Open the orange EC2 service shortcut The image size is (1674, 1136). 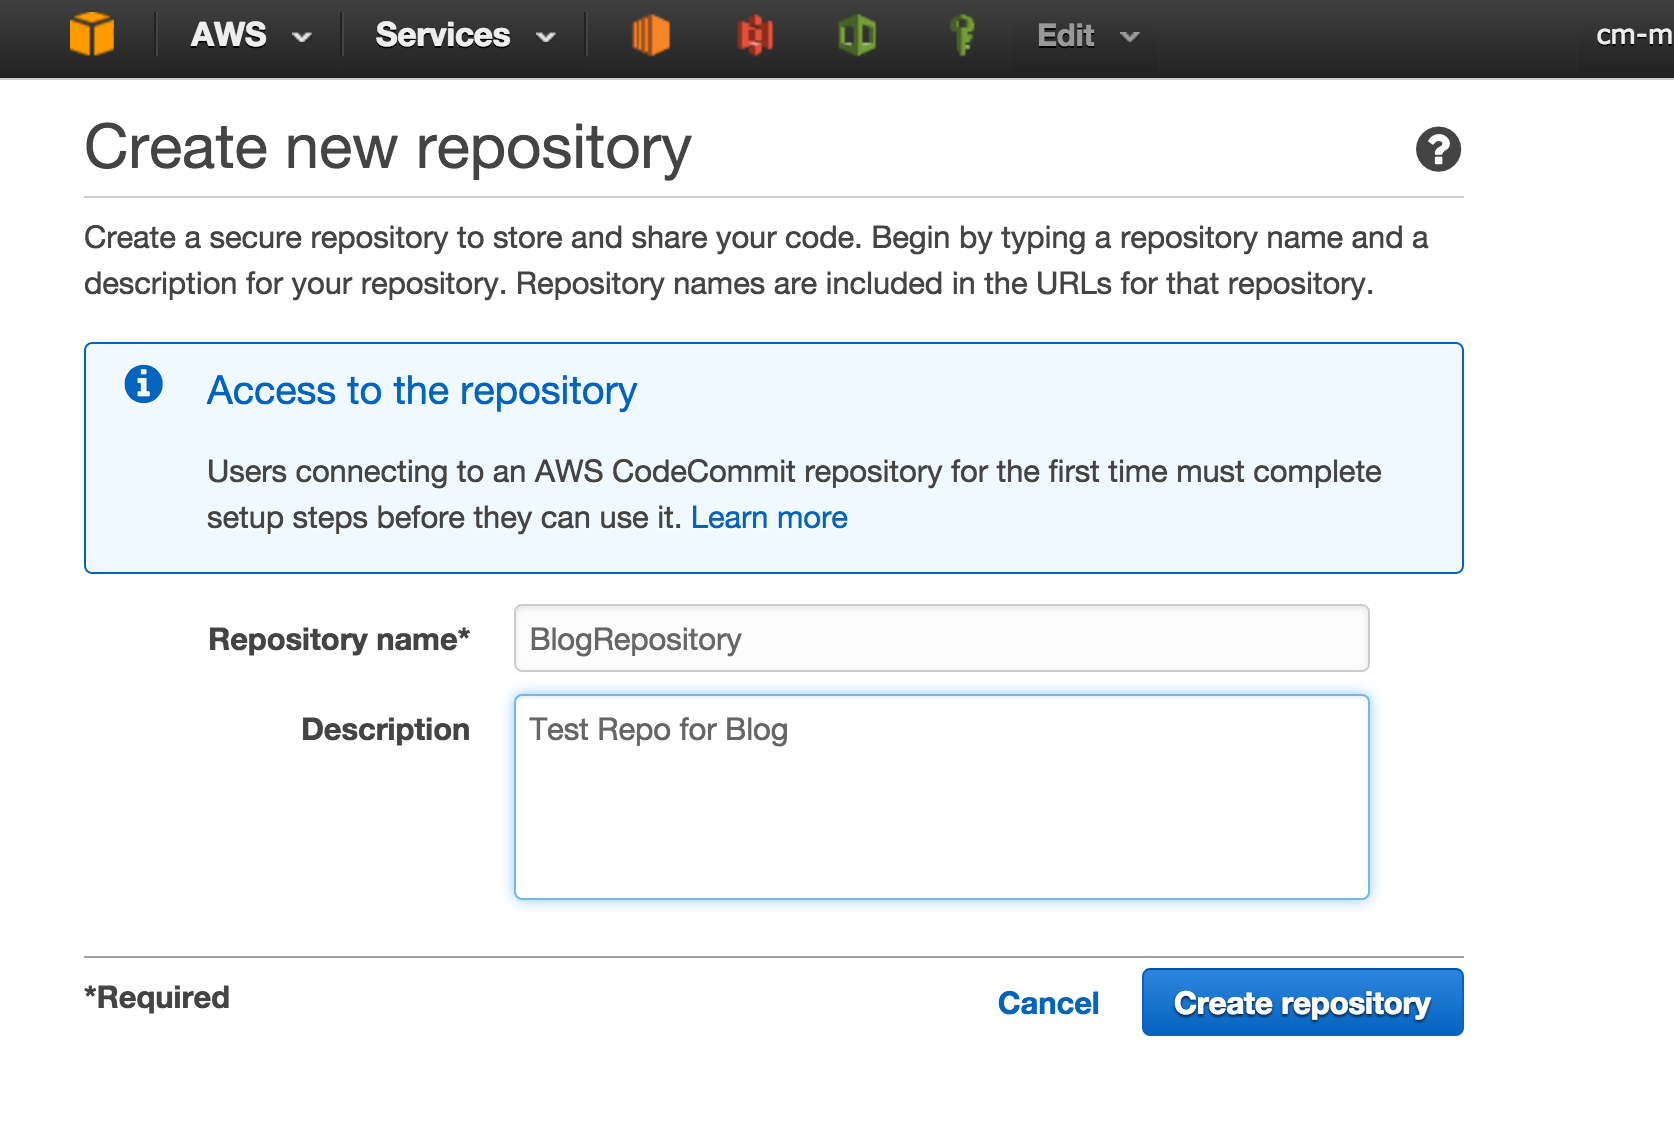650,36
